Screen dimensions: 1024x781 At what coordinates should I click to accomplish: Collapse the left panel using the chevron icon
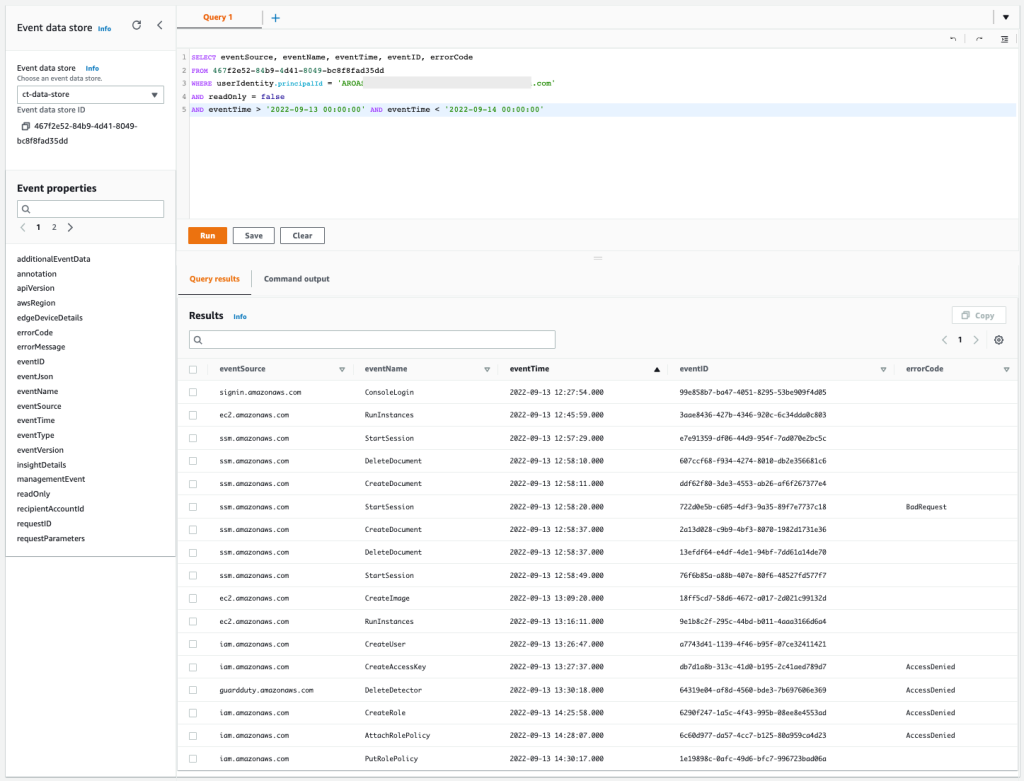[160, 25]
